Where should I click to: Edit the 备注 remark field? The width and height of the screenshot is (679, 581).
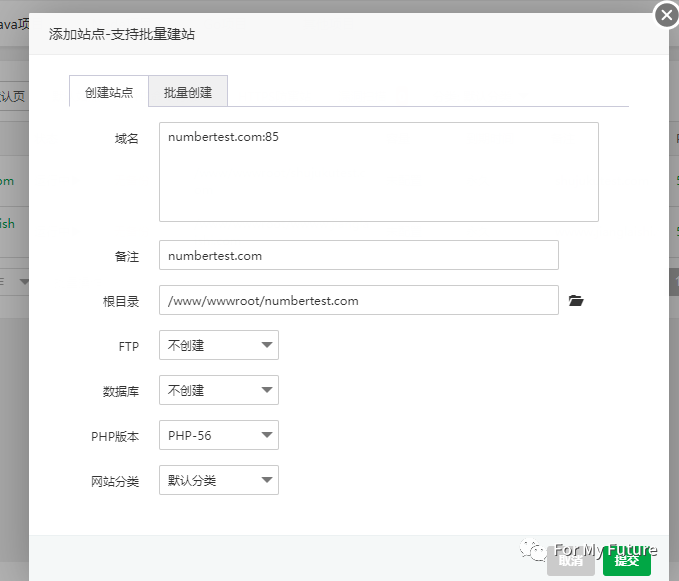[x=359, y=255]
